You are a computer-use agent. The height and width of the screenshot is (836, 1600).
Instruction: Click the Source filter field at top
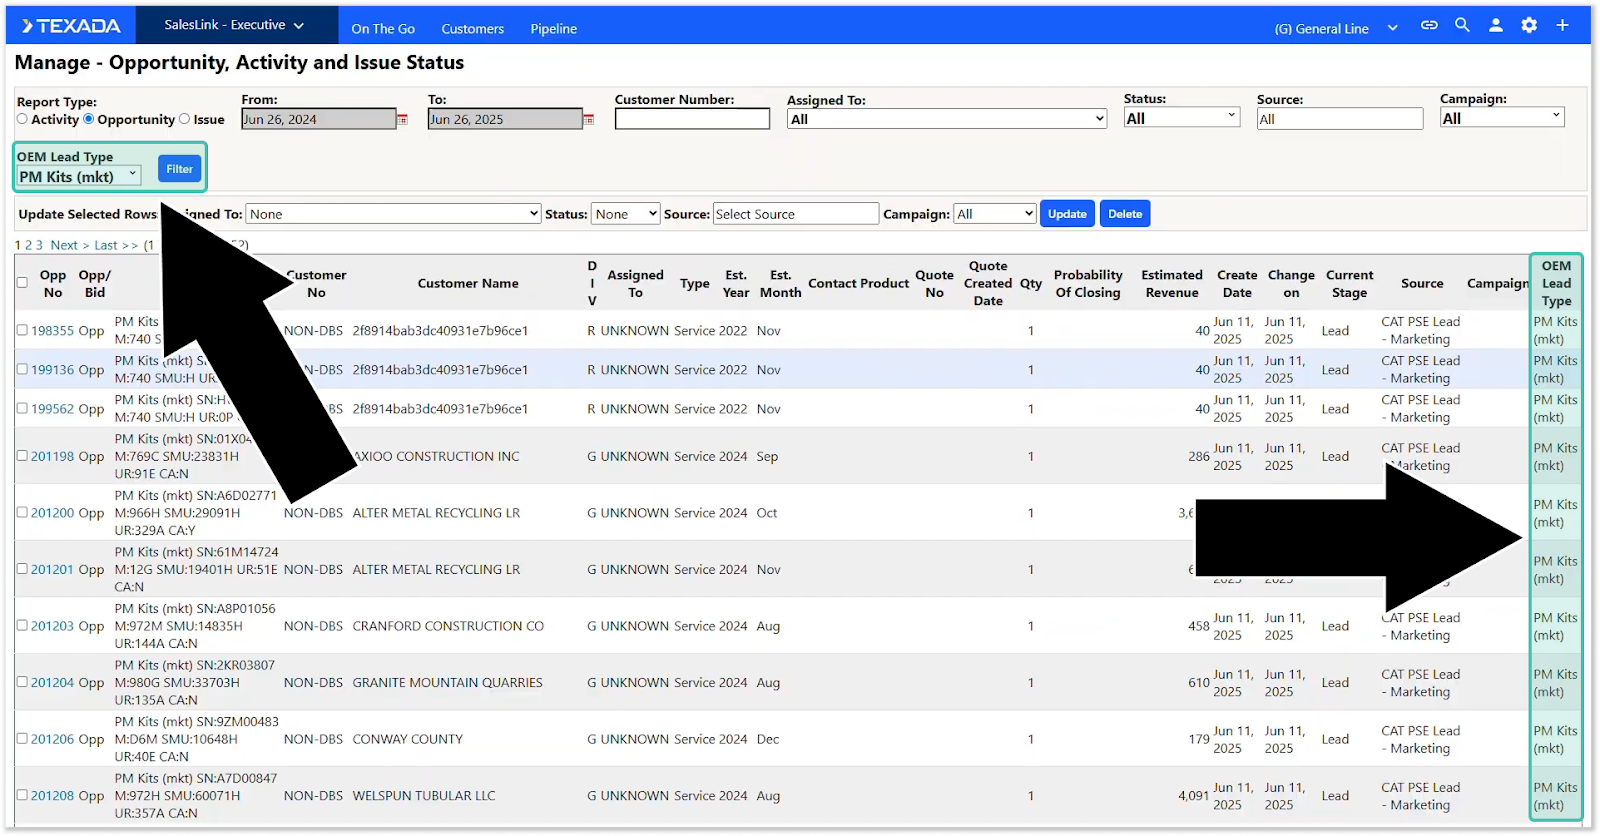click(1340, 119)
